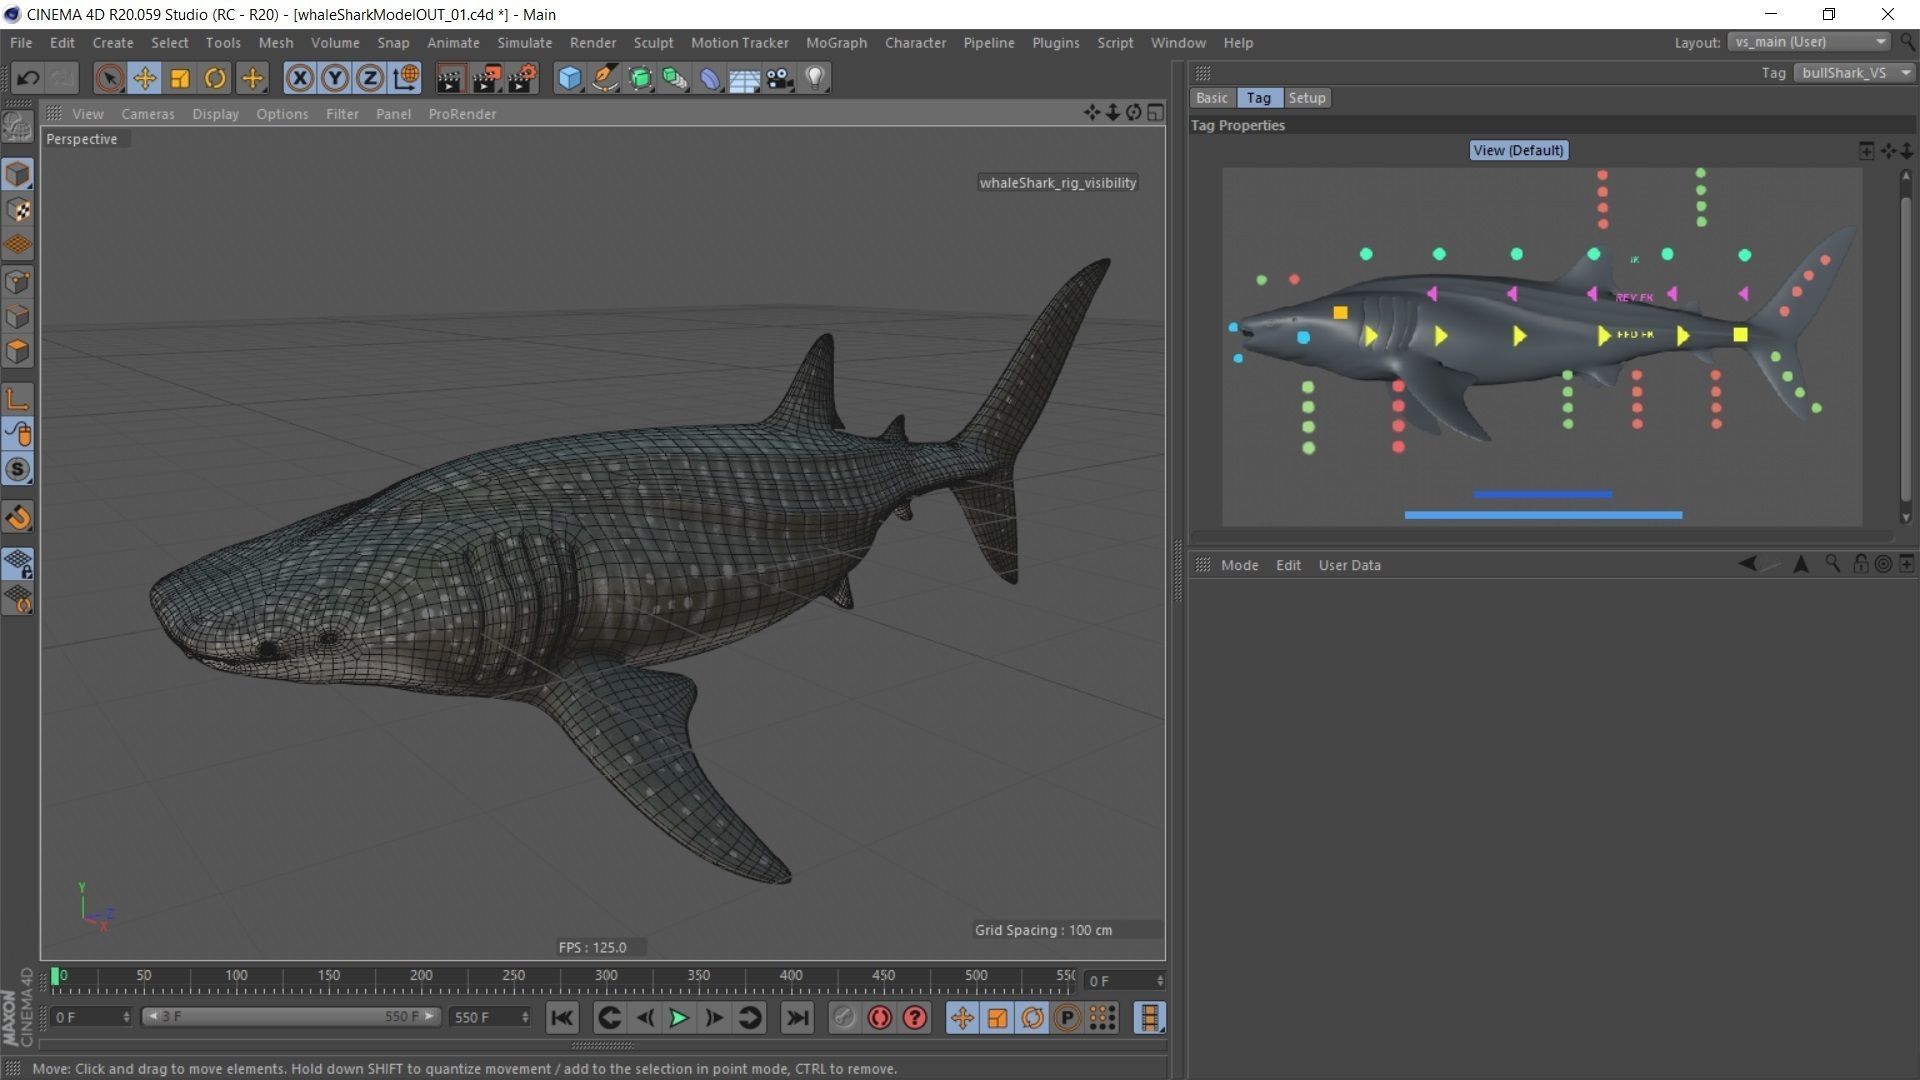
Task: Step to the next frame
Action: click(714, 1018)
